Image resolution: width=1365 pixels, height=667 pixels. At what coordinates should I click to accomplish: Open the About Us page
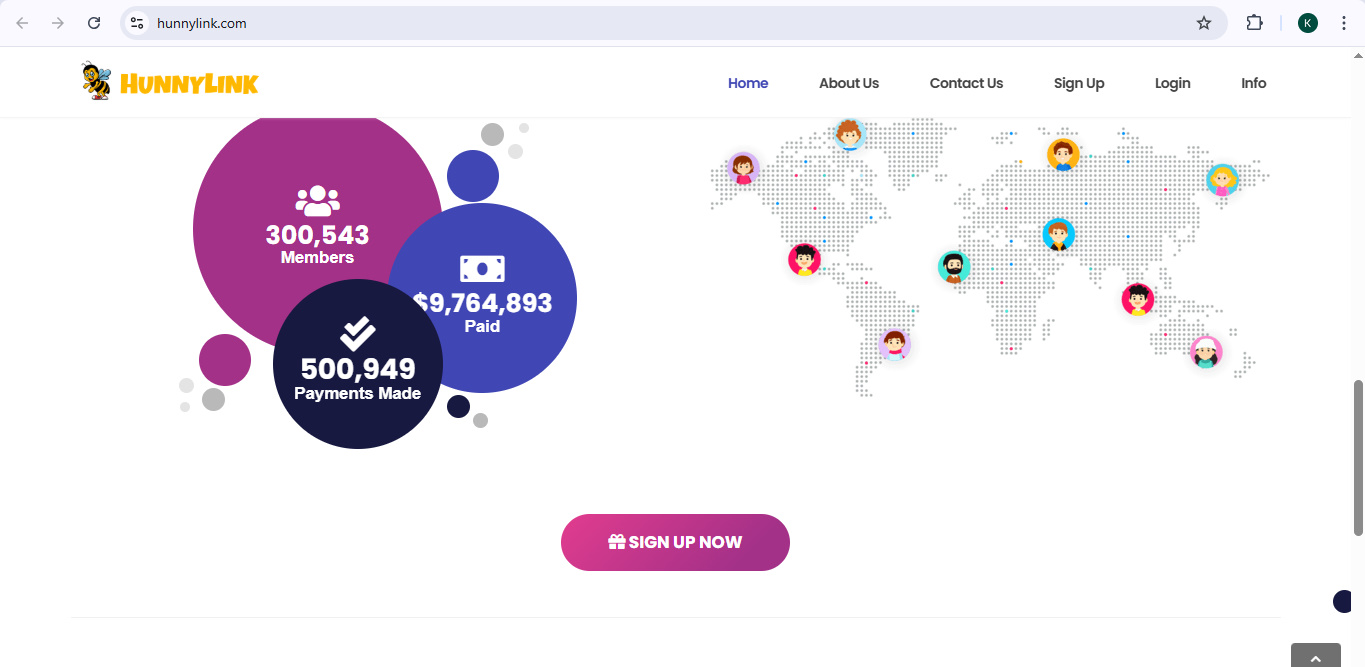coord(849,83)
